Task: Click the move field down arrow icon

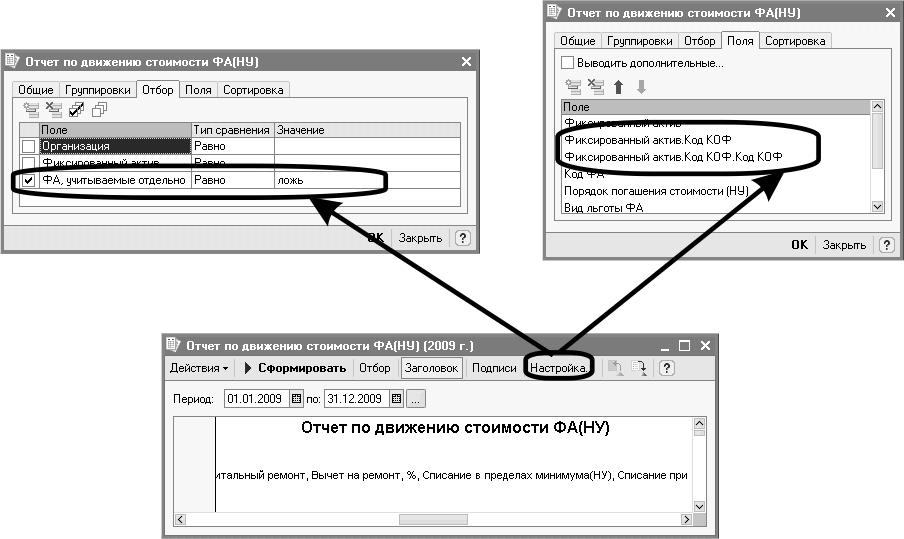Action: click(641, 87)
